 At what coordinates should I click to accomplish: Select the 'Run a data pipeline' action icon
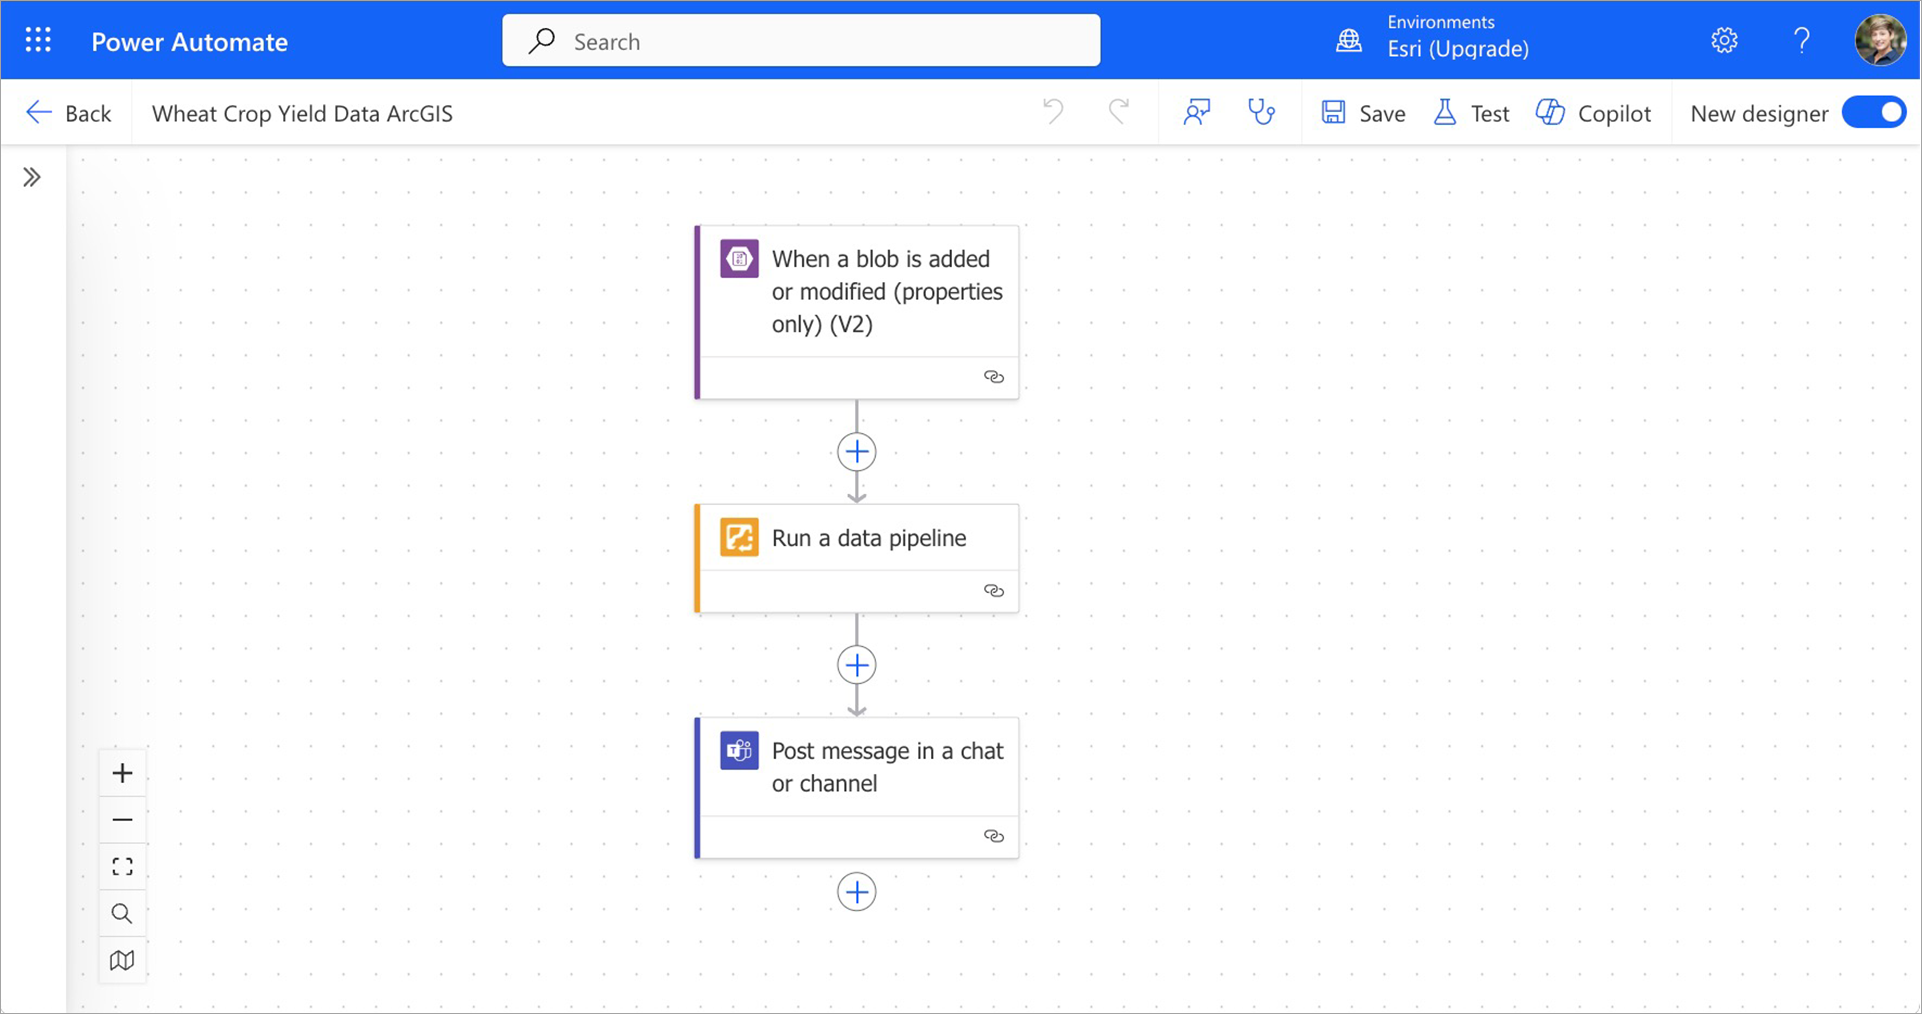tap(738, 537)
